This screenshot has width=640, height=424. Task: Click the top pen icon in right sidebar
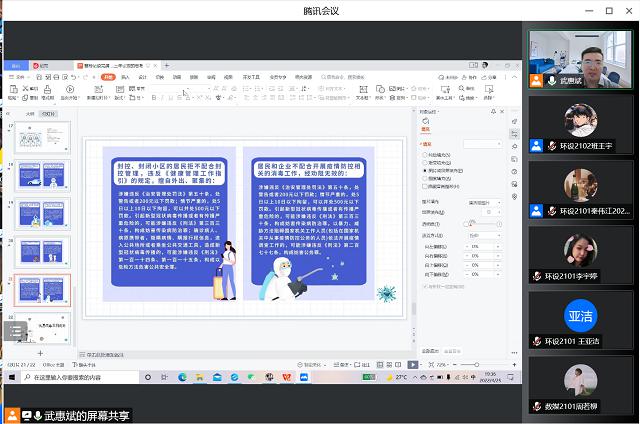514,121
